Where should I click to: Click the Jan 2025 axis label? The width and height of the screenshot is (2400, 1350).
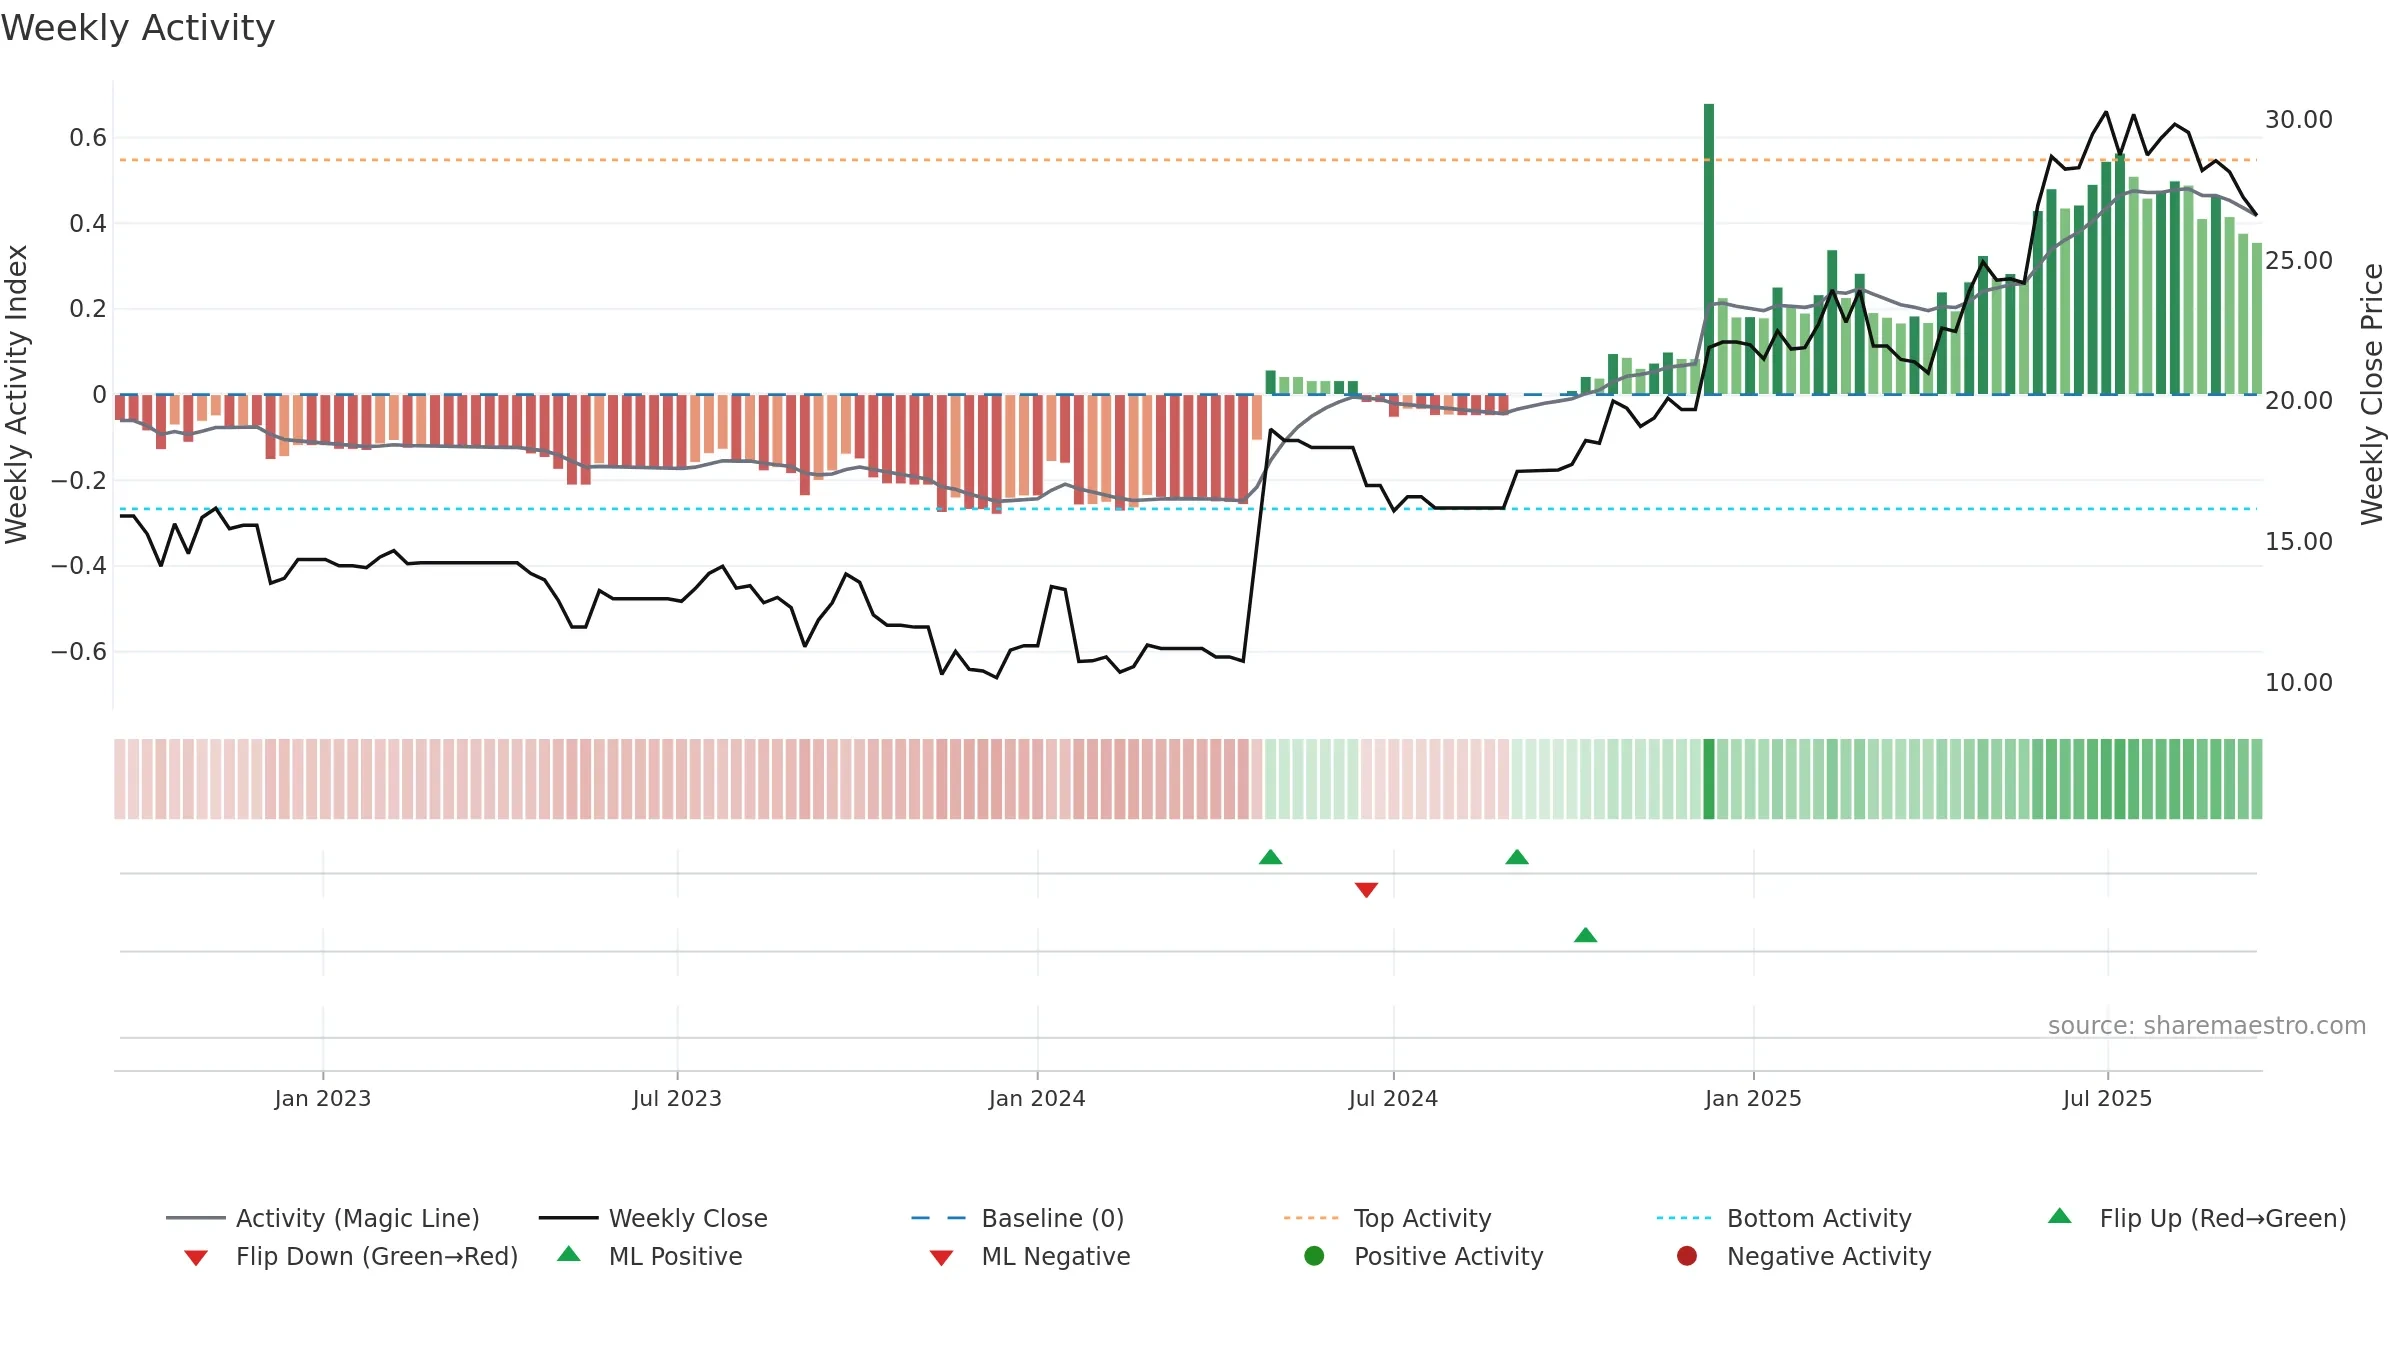pyautogui.click(x=1753, y=1098)
